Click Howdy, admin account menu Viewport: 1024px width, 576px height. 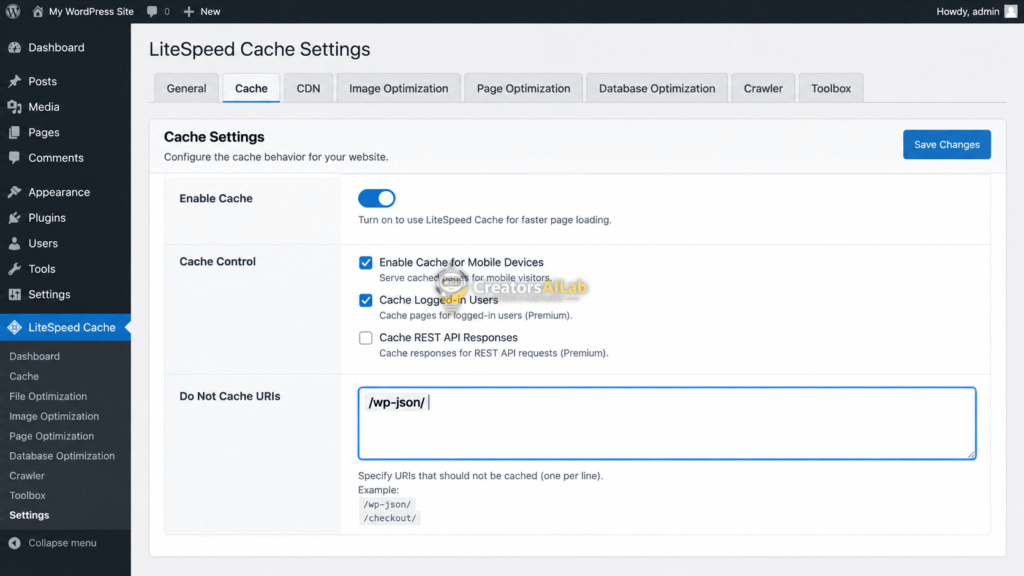tap(968, 11)
